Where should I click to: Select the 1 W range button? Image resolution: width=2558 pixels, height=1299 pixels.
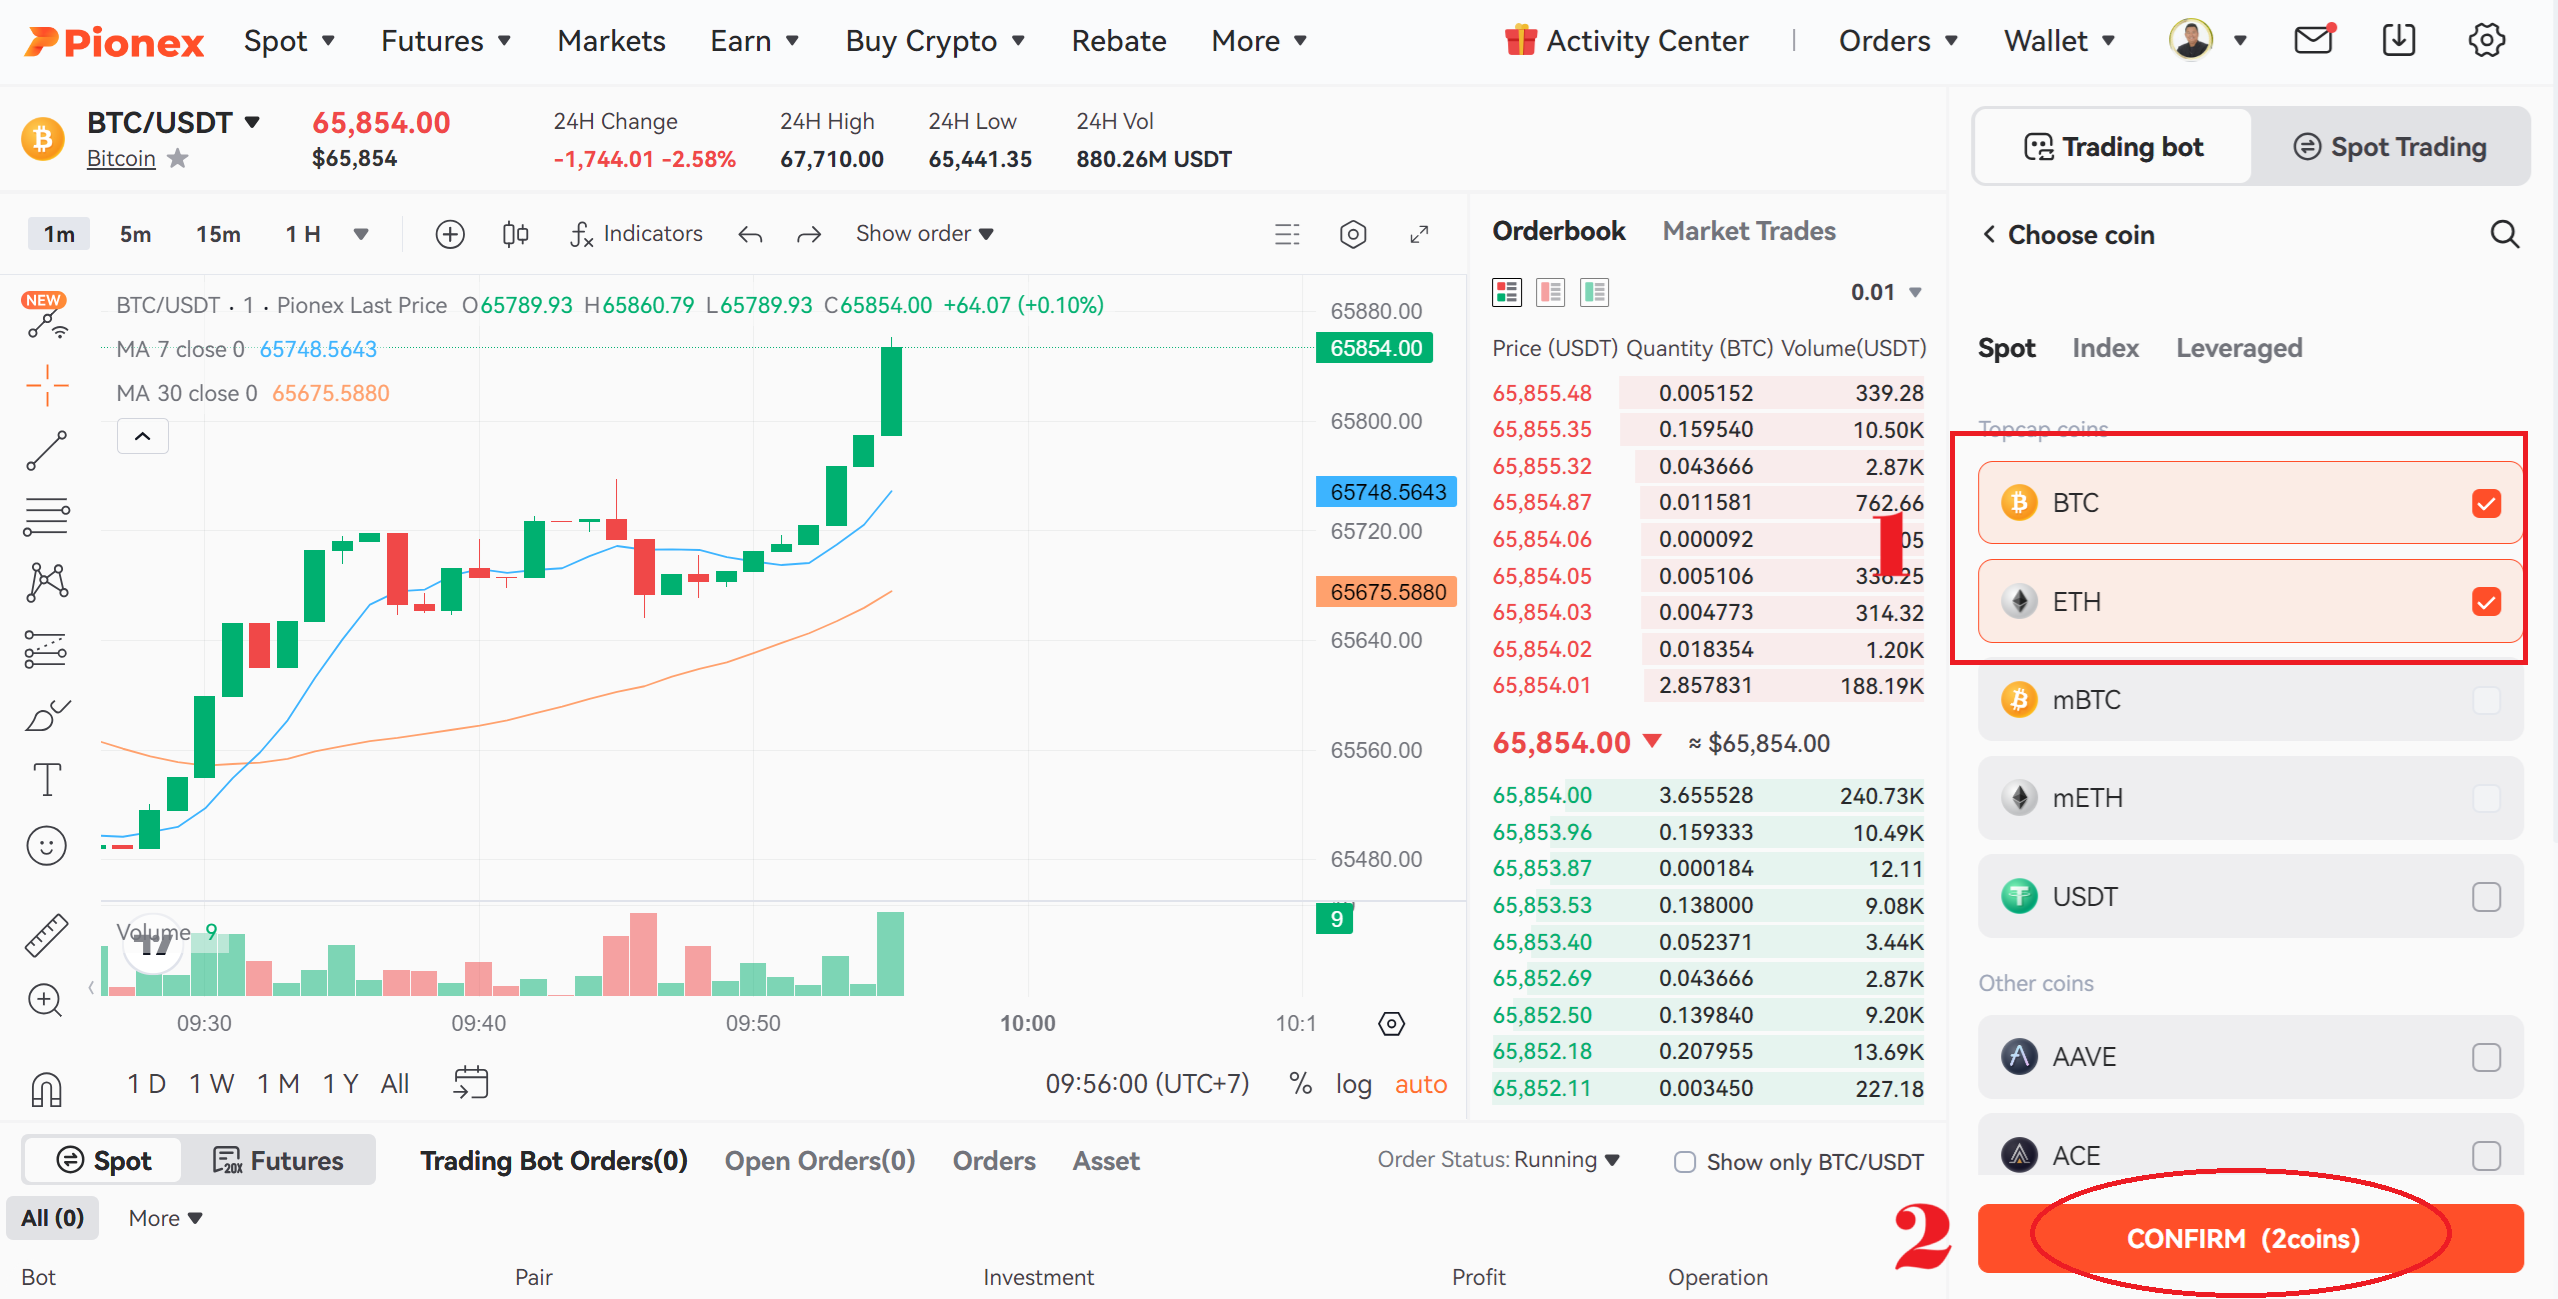(x=211, y=1084)
